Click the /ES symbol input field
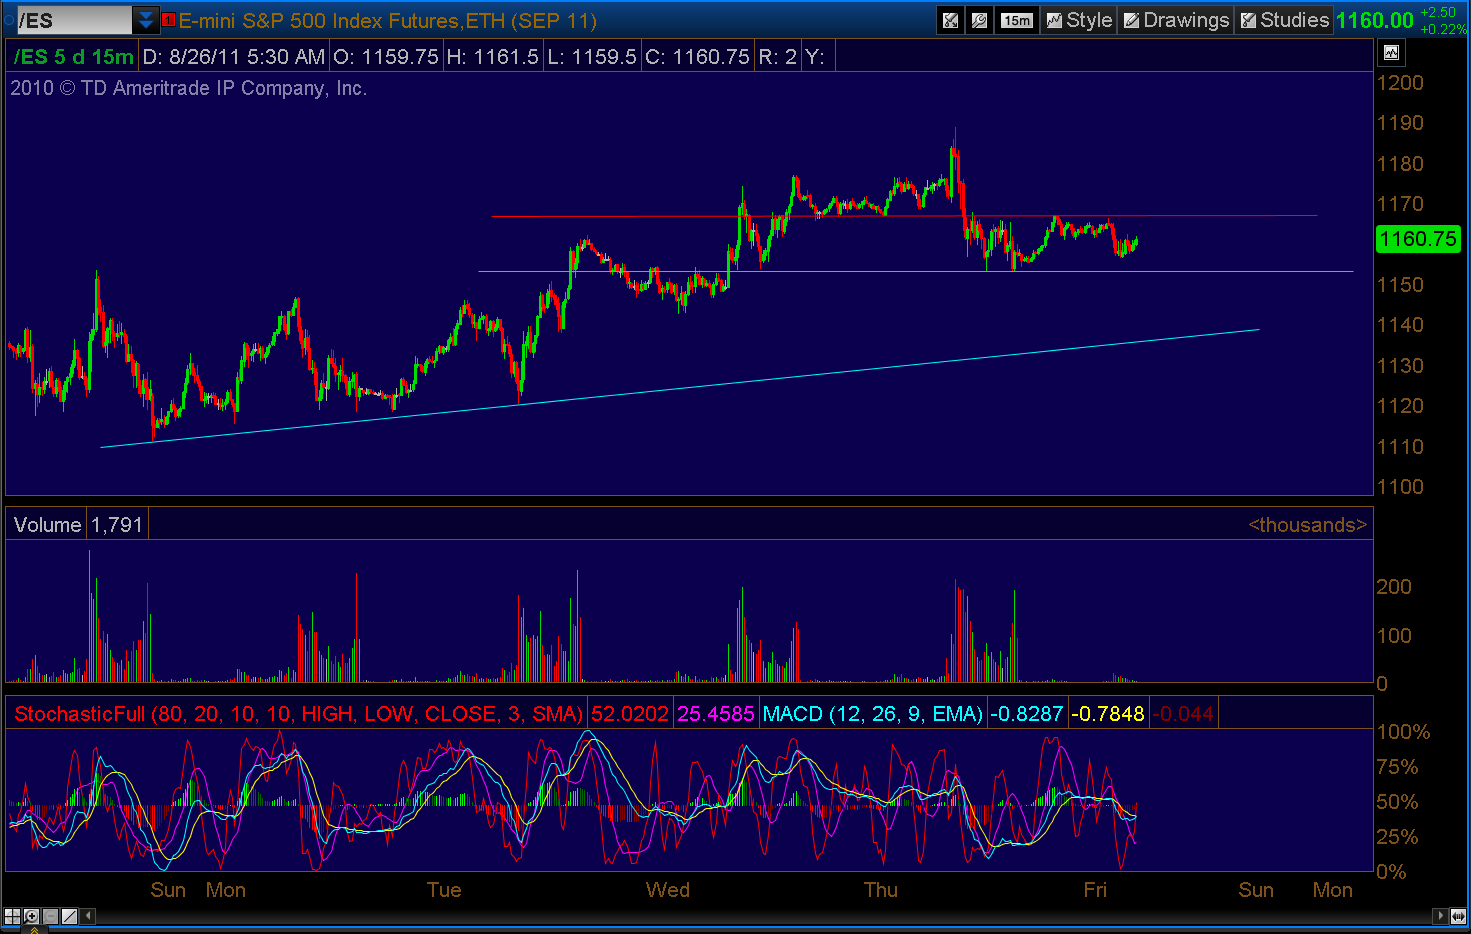This screenshot has width=1471, height=934. tap(74, 20)
